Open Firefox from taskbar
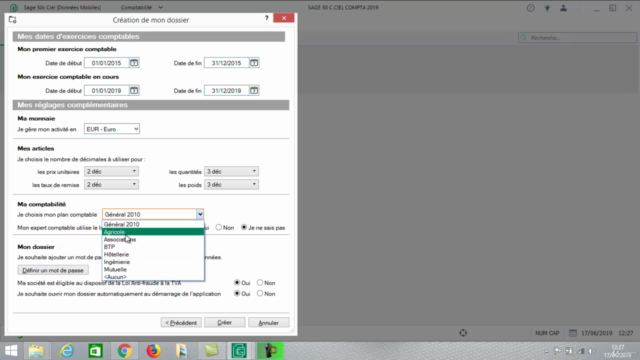This screenshot has height=360, width=640. coord(153,351)
